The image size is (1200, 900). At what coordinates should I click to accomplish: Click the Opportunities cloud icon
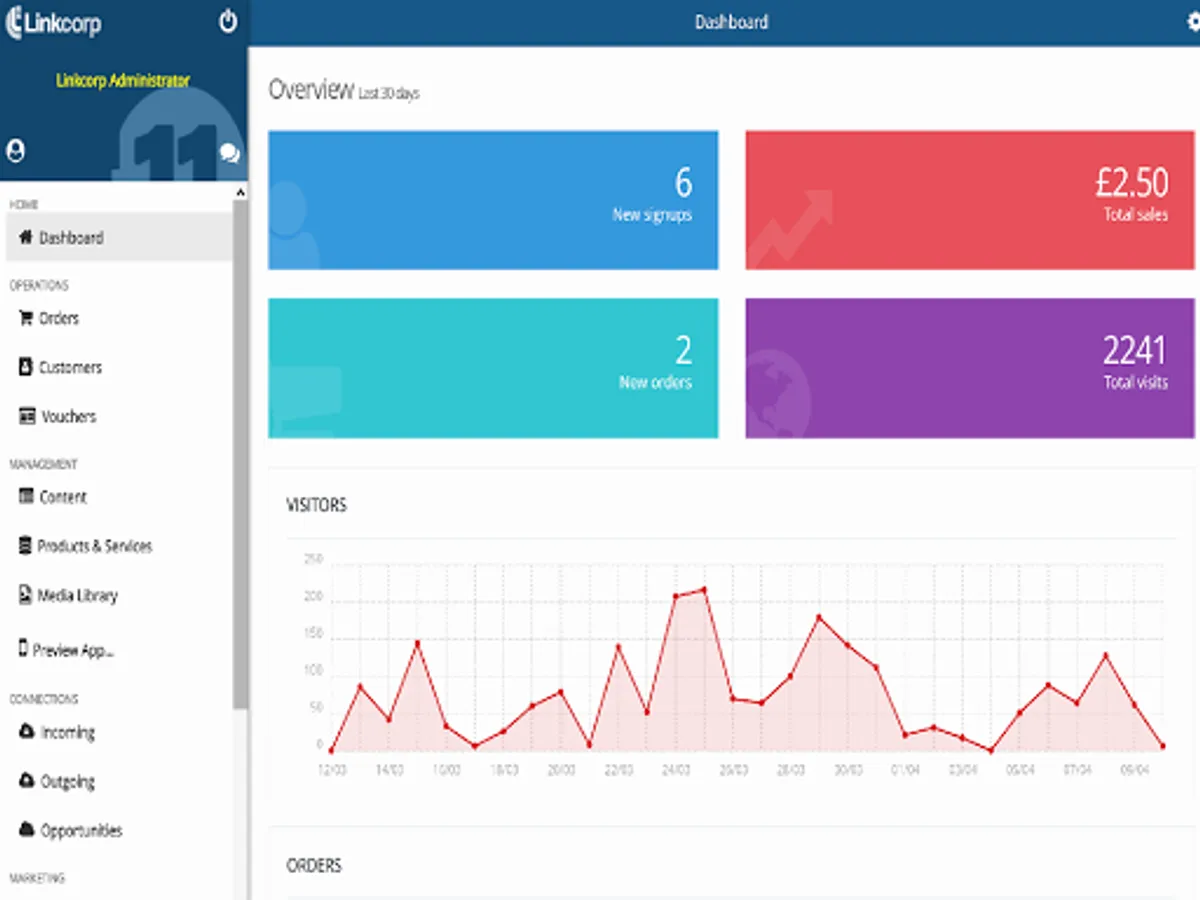[27, 830]
